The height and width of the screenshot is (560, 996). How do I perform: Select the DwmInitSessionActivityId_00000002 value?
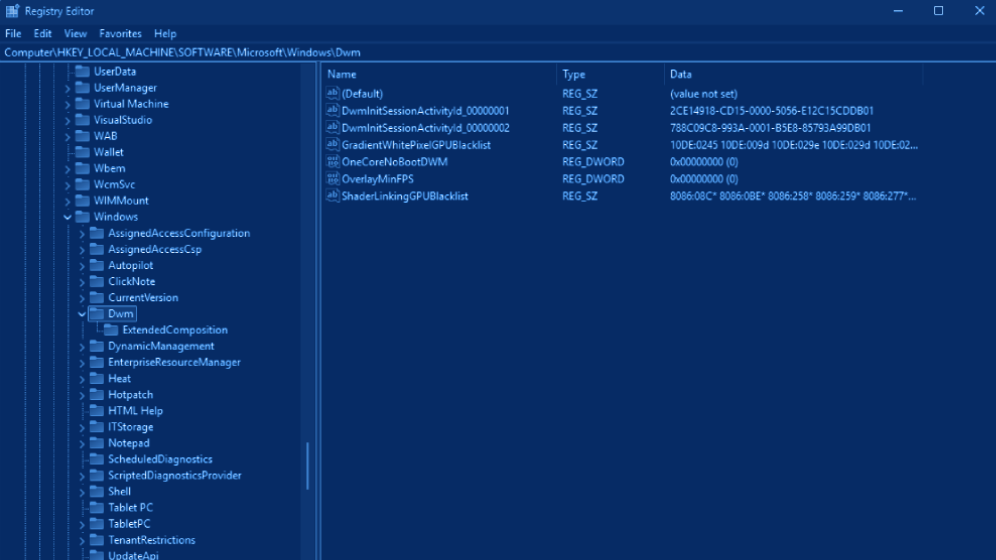(425, 128)
